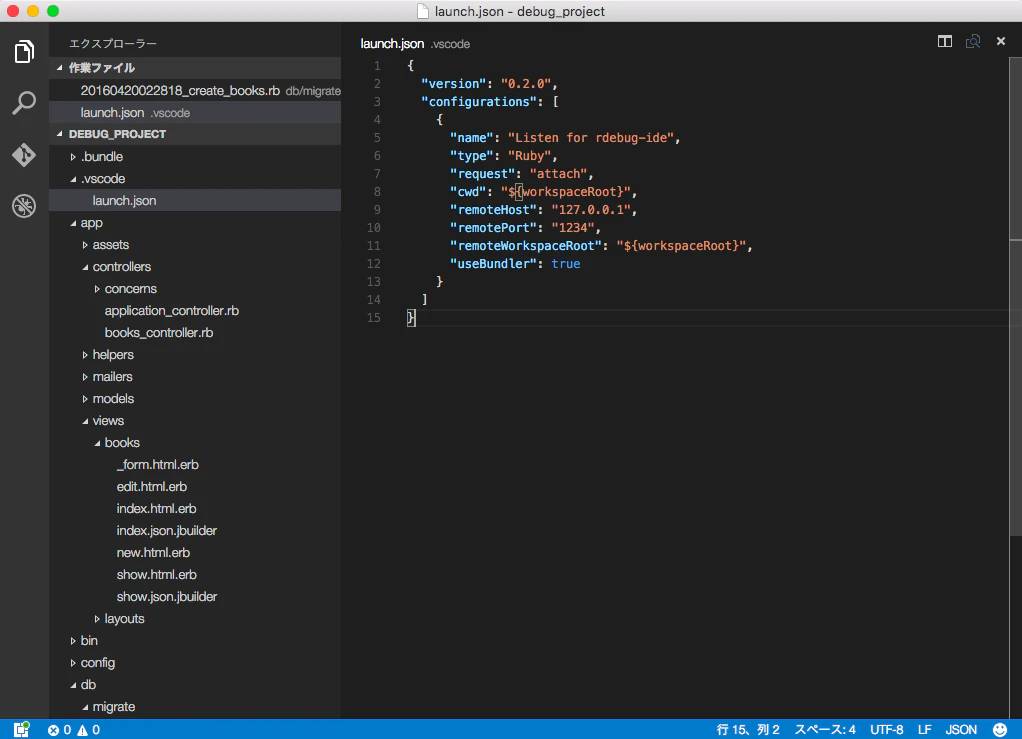Click the useBundler true value

566,264
